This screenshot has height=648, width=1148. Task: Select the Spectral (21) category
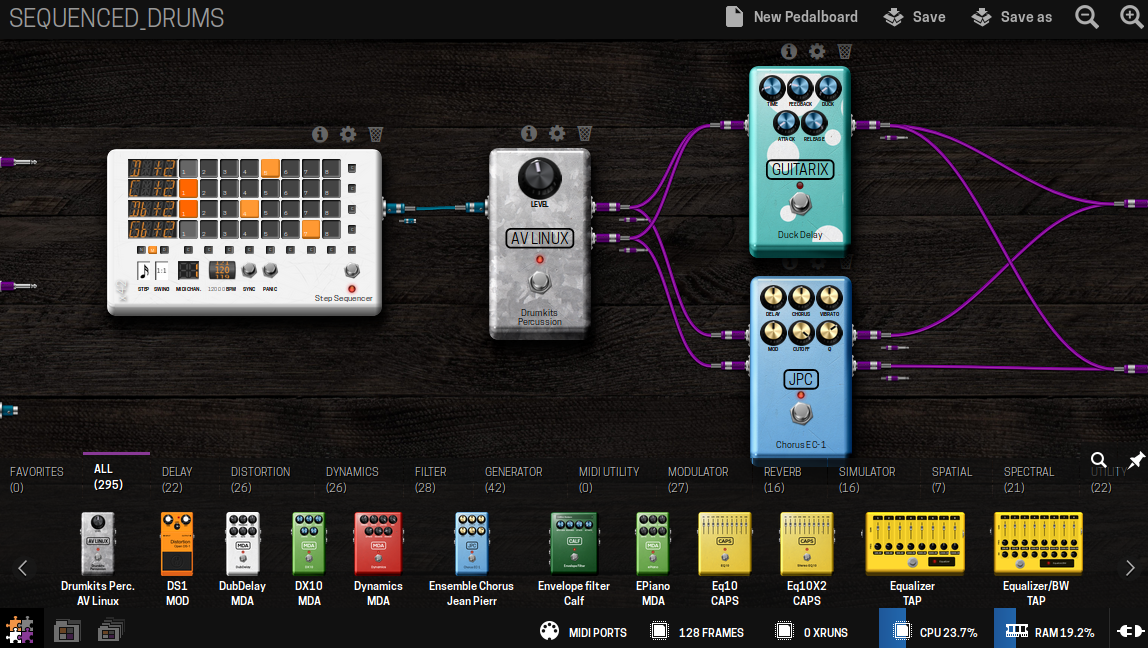pyautogui.click(x=1029, y=479)
